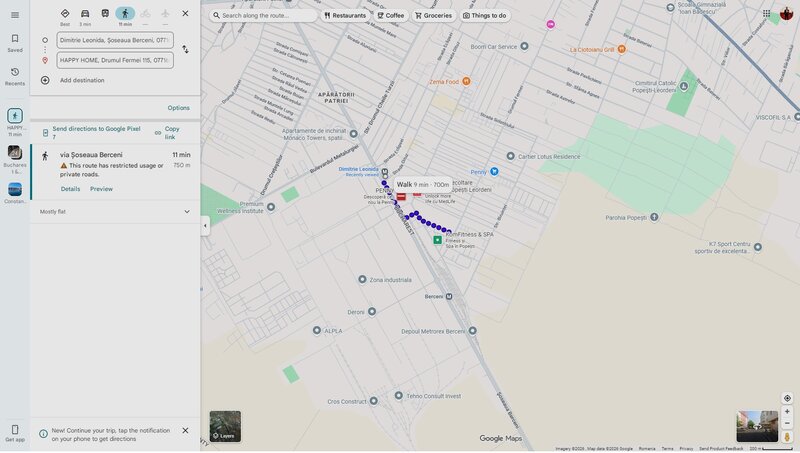
Task: Open Recents in sidebar
Action: (x=15, y=77)
